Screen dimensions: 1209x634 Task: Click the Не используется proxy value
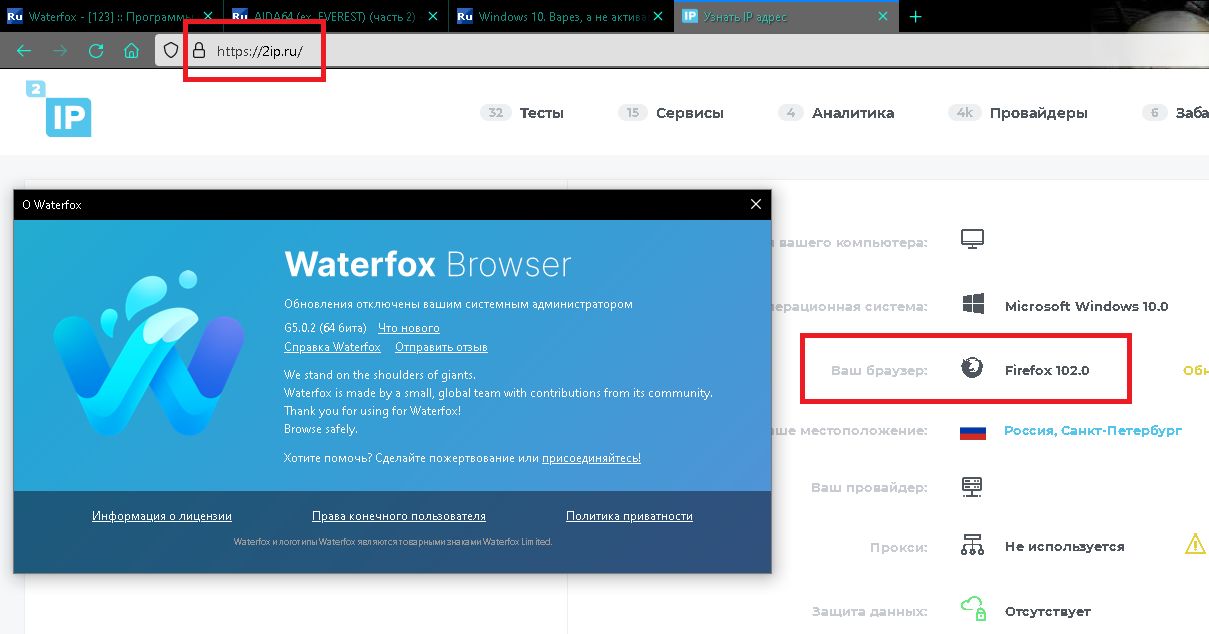pyautogui.click(x=1064, y=547)
